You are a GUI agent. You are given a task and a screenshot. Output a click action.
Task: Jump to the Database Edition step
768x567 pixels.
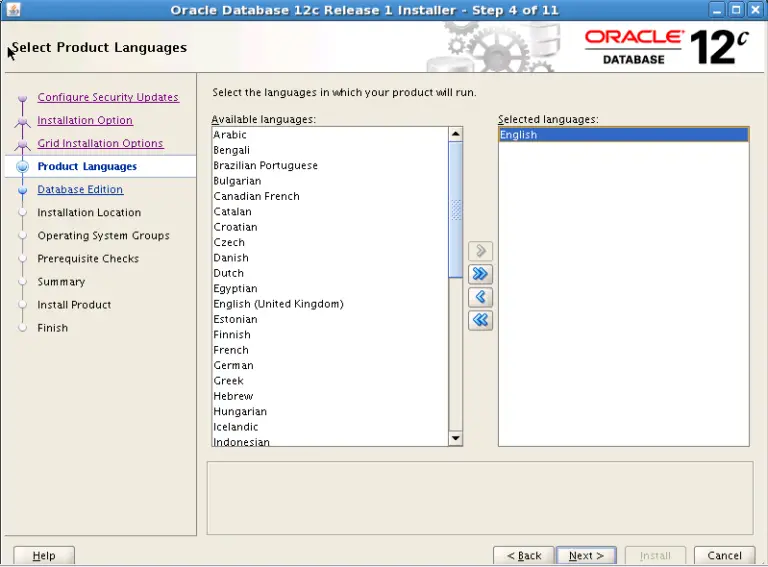[x=80, y=189]
